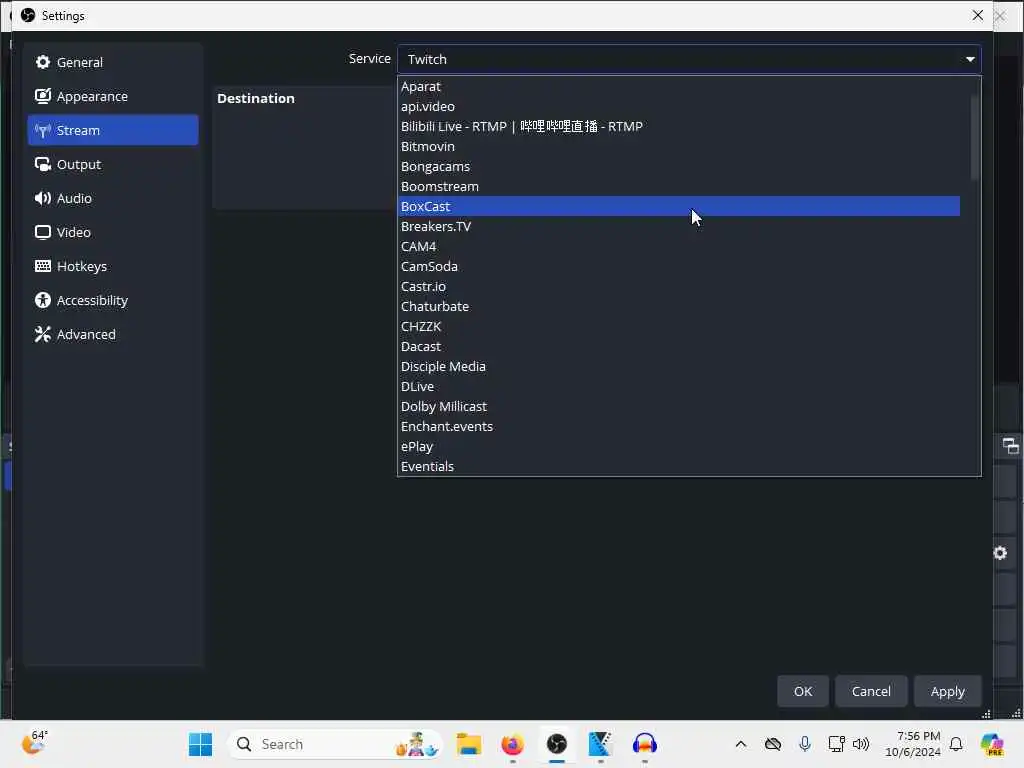Viewport: 1024px width, 768px height.
Task: Pick CamSoda from the service list
Action: coord(679,266)
